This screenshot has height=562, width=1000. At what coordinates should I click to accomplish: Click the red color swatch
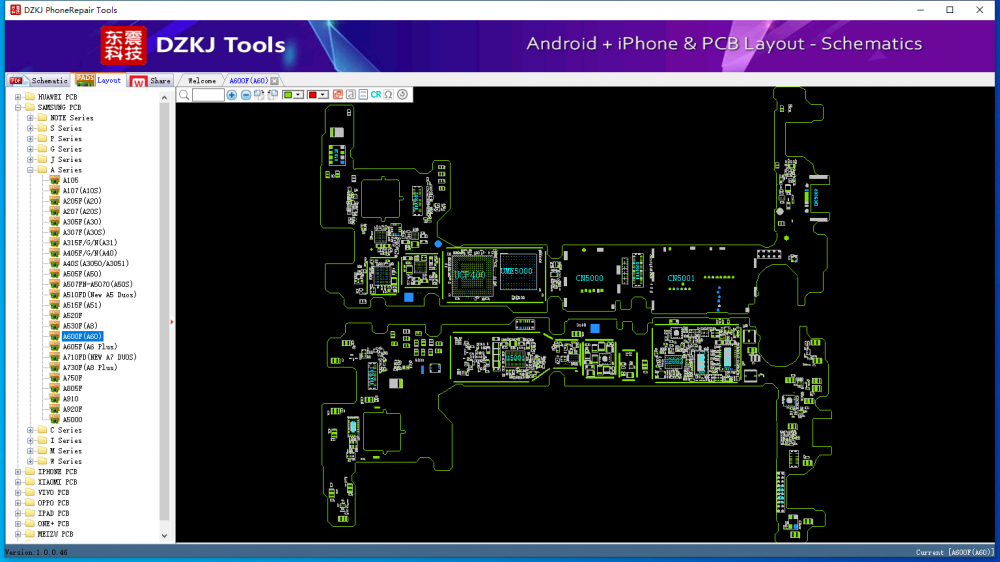312,95
